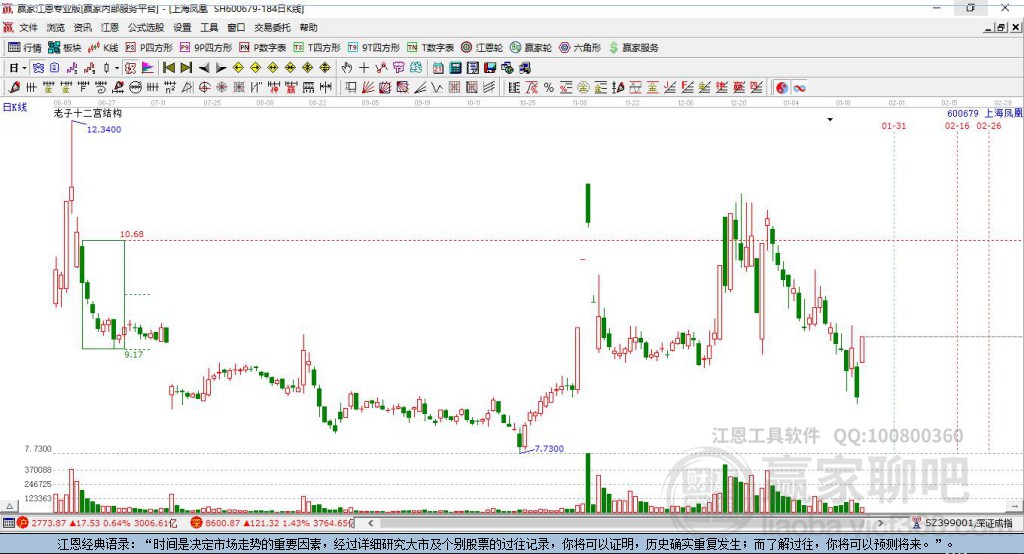
Task: Select the crosshair cursor tool
Action: tap(364, 68)
